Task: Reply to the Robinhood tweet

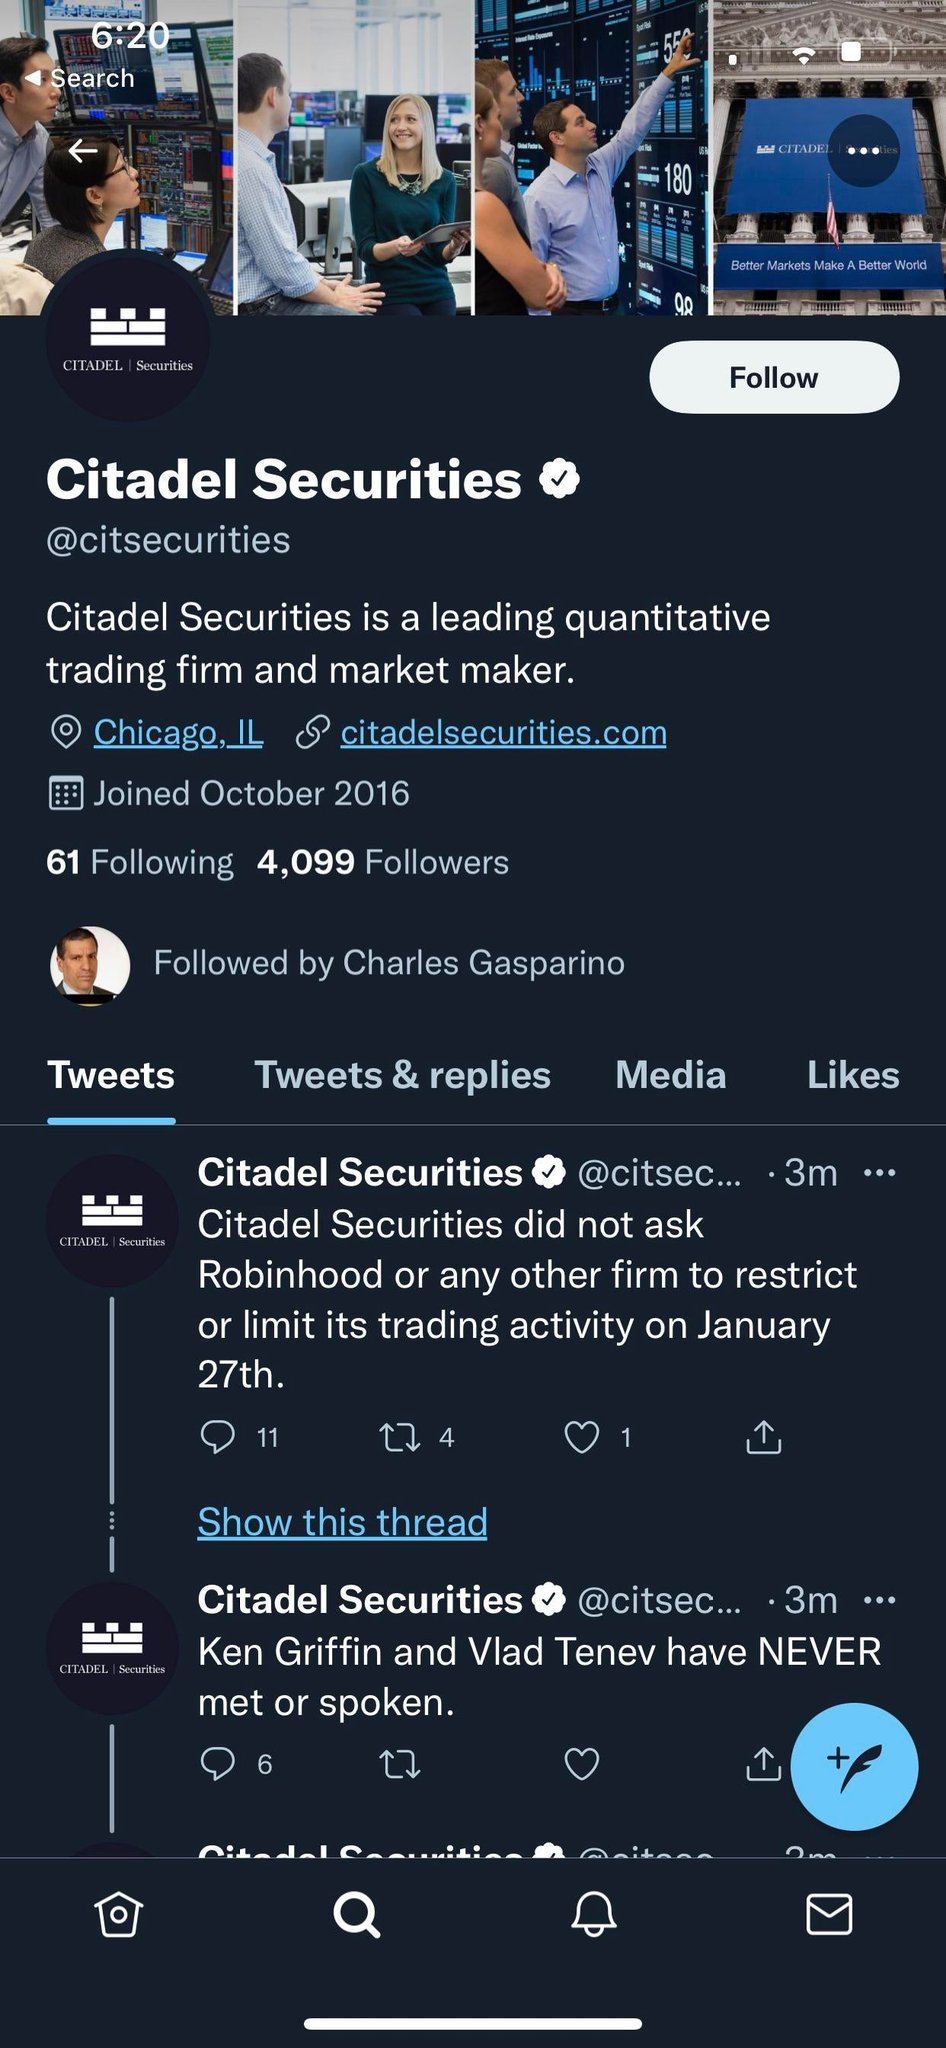Action: click(218, 1438)
